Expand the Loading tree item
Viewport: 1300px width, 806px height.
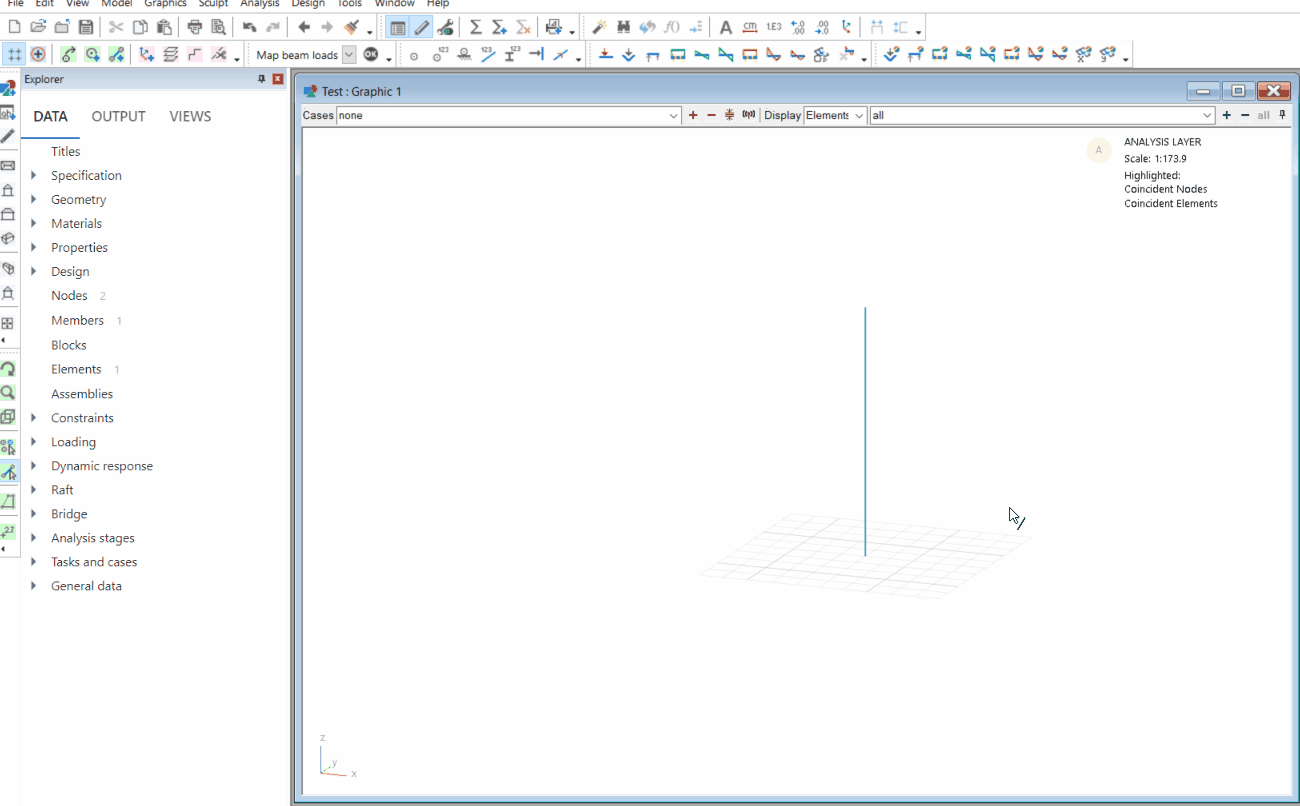(75, 441)
